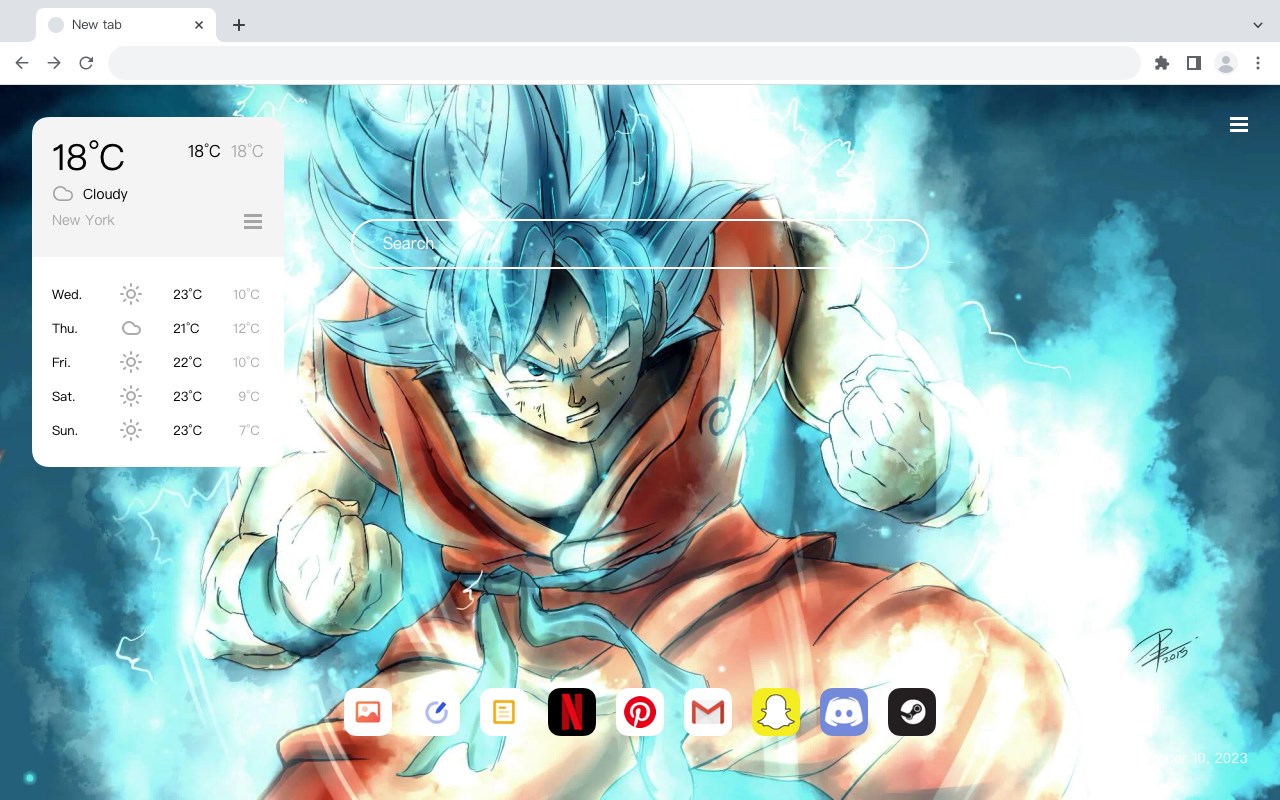Click the Search input field on the page

point(640,244)
